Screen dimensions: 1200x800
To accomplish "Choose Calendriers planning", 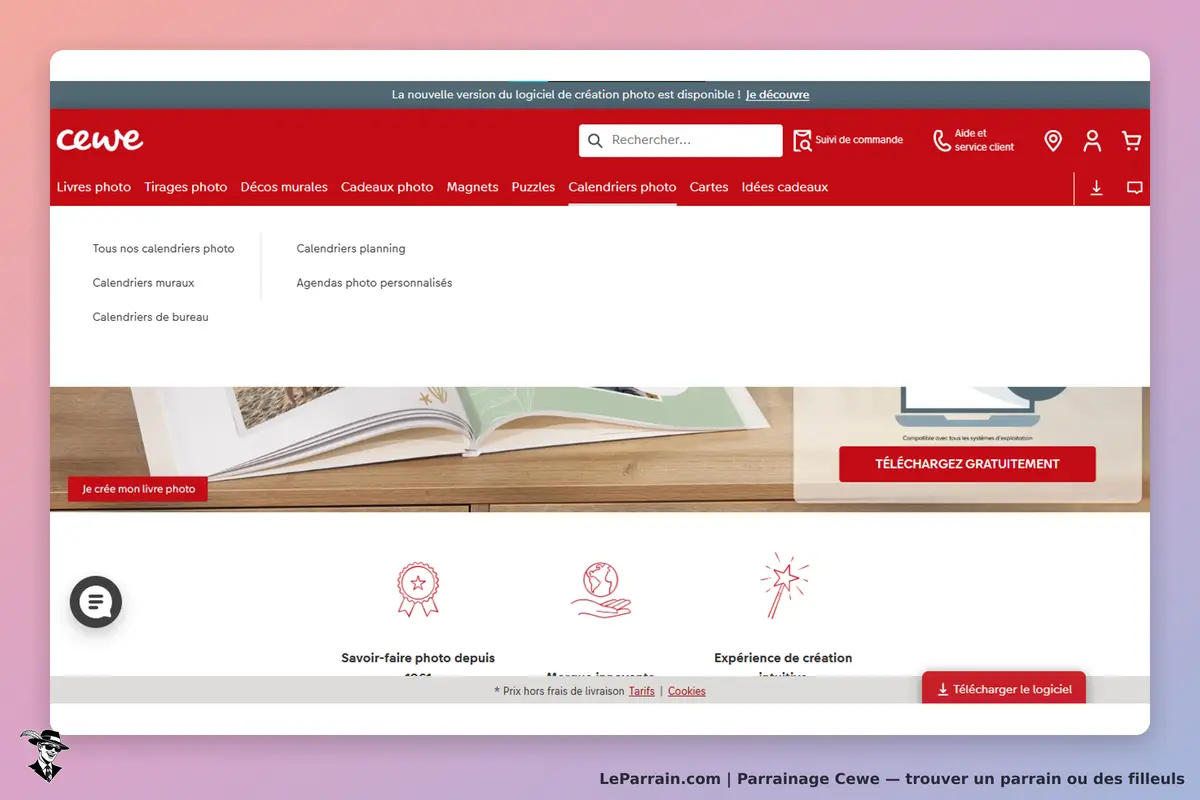I will pyautogui.click(x=351, y=249).
